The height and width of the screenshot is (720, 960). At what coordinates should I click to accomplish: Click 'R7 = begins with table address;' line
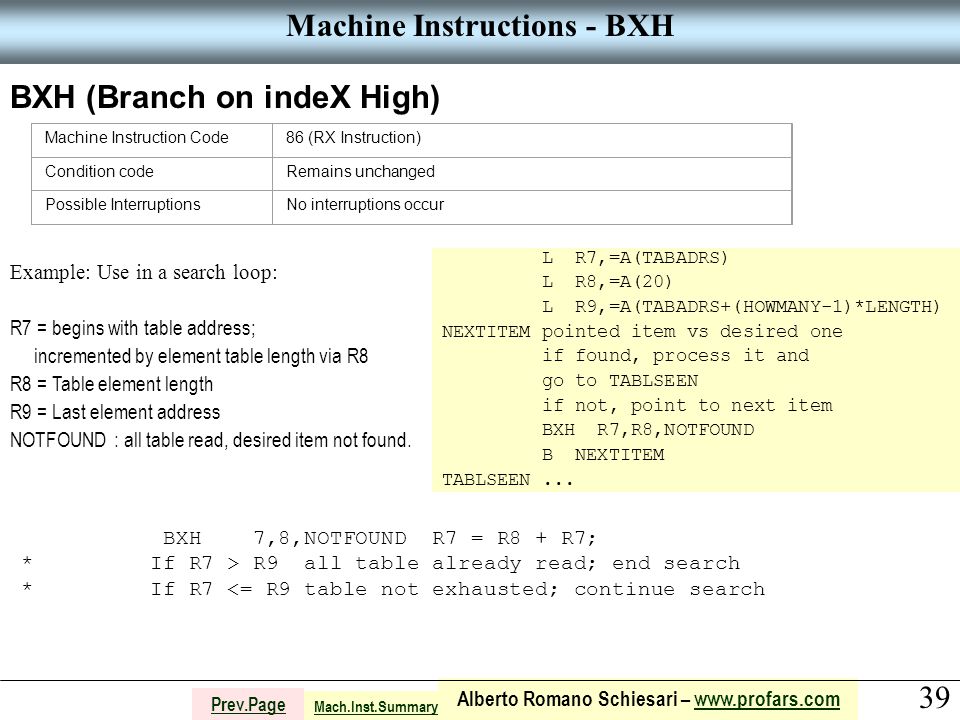tap(133, 329)
